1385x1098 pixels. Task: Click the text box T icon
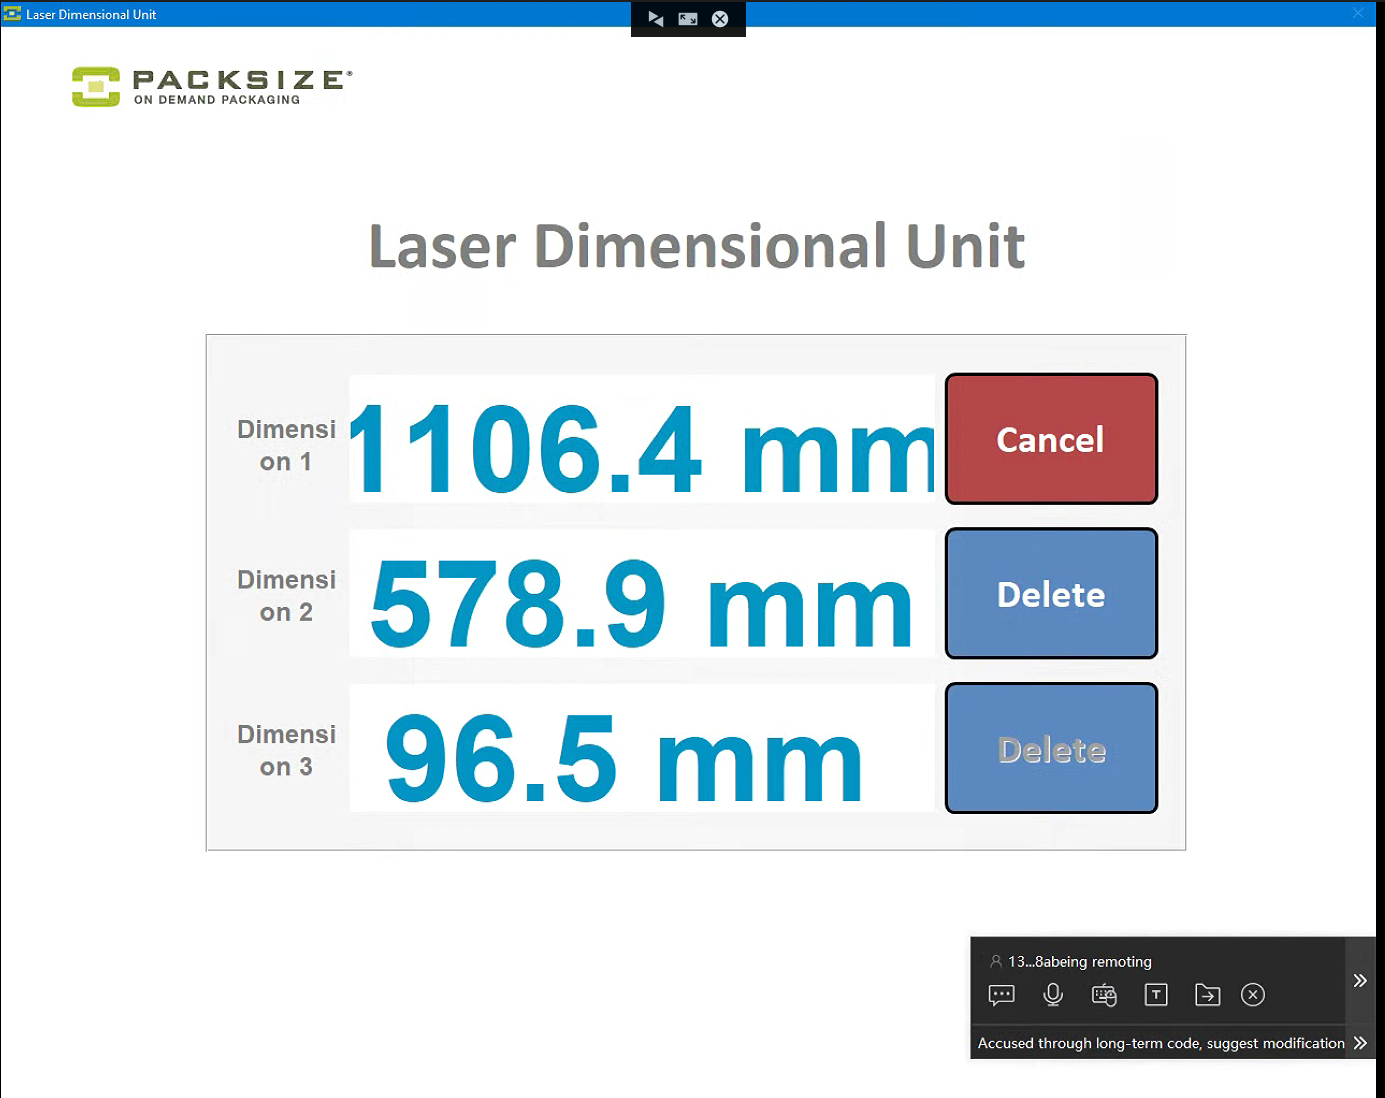[1156, 995]
